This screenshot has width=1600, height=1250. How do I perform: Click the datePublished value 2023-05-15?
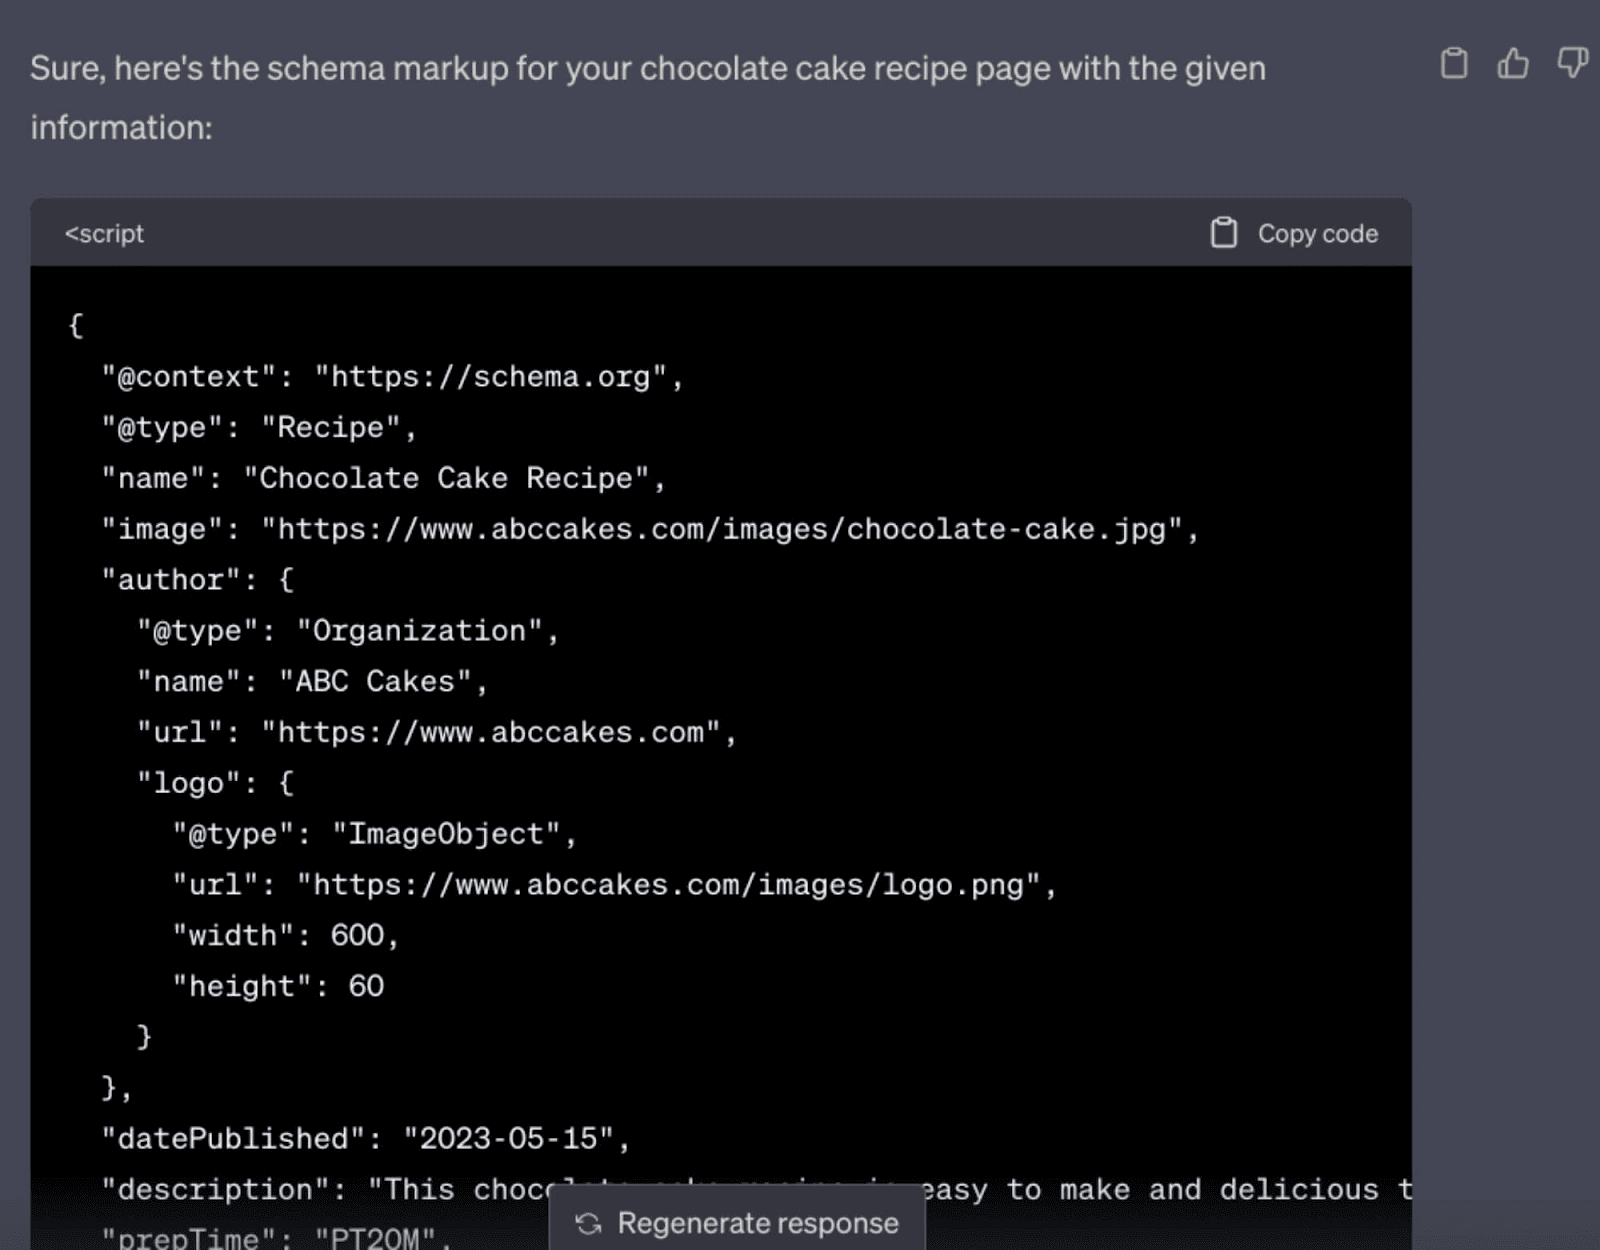click(508, 1139)
